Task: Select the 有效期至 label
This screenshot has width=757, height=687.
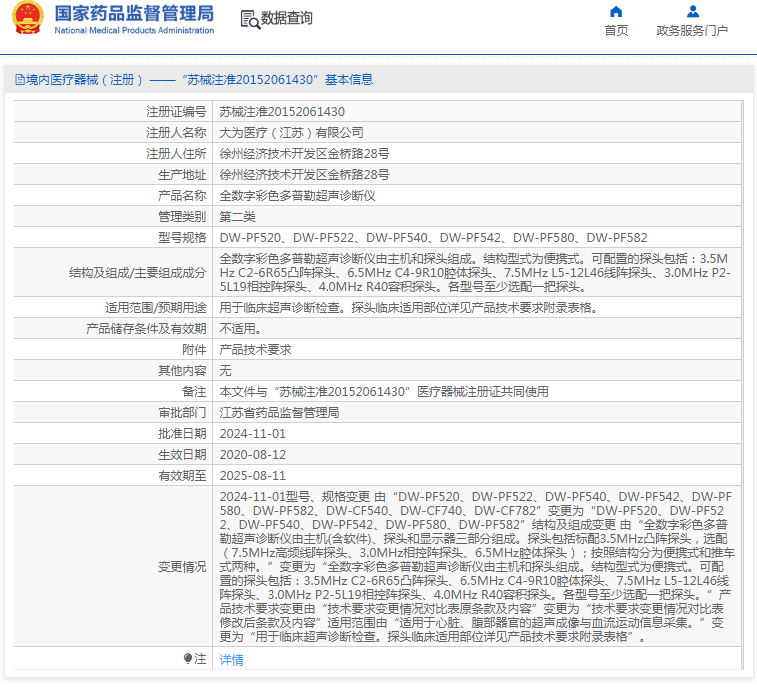Action: 182,476
